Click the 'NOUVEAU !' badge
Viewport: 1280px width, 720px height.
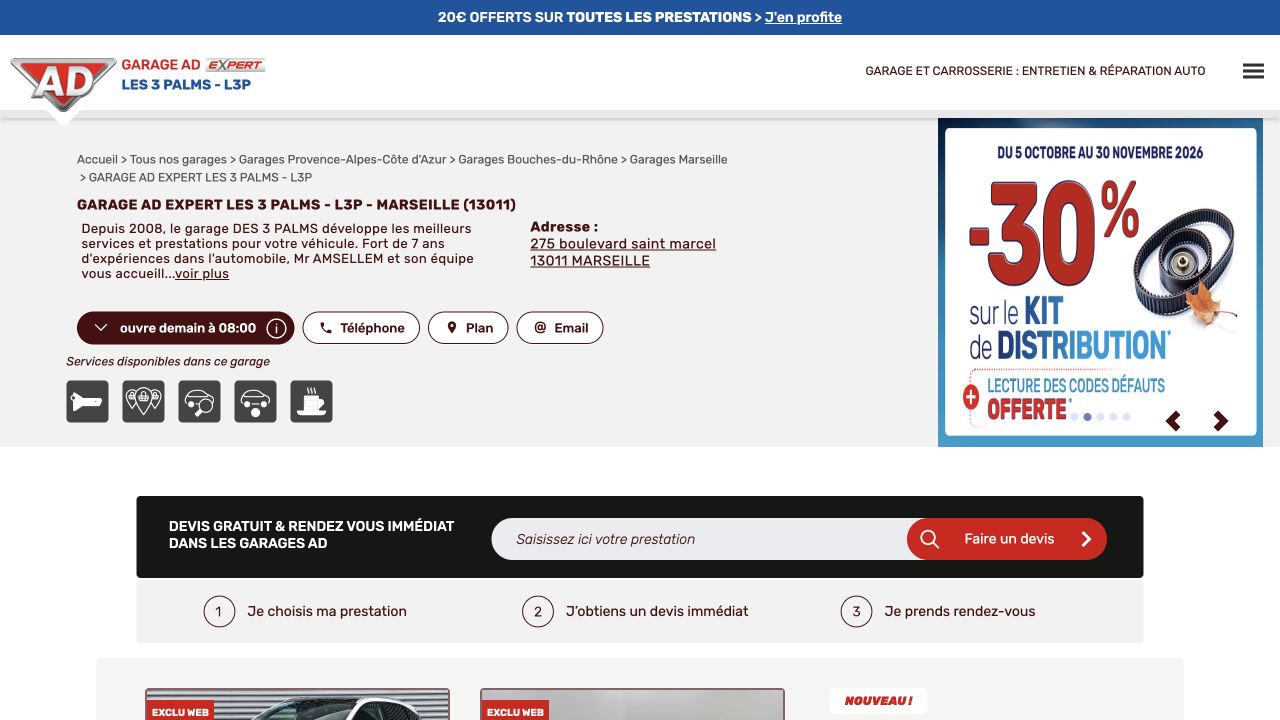coord(879,701)
